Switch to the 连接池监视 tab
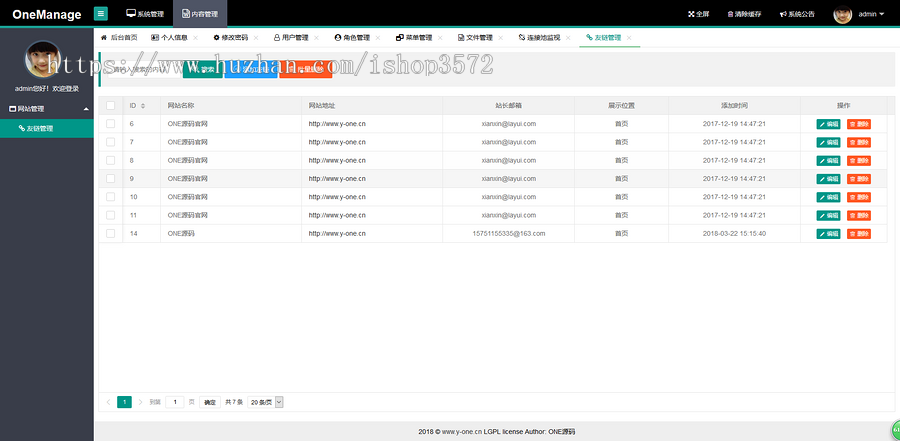Image resolution: width=900 pixels, height=441 pixels. pos(540,37)
